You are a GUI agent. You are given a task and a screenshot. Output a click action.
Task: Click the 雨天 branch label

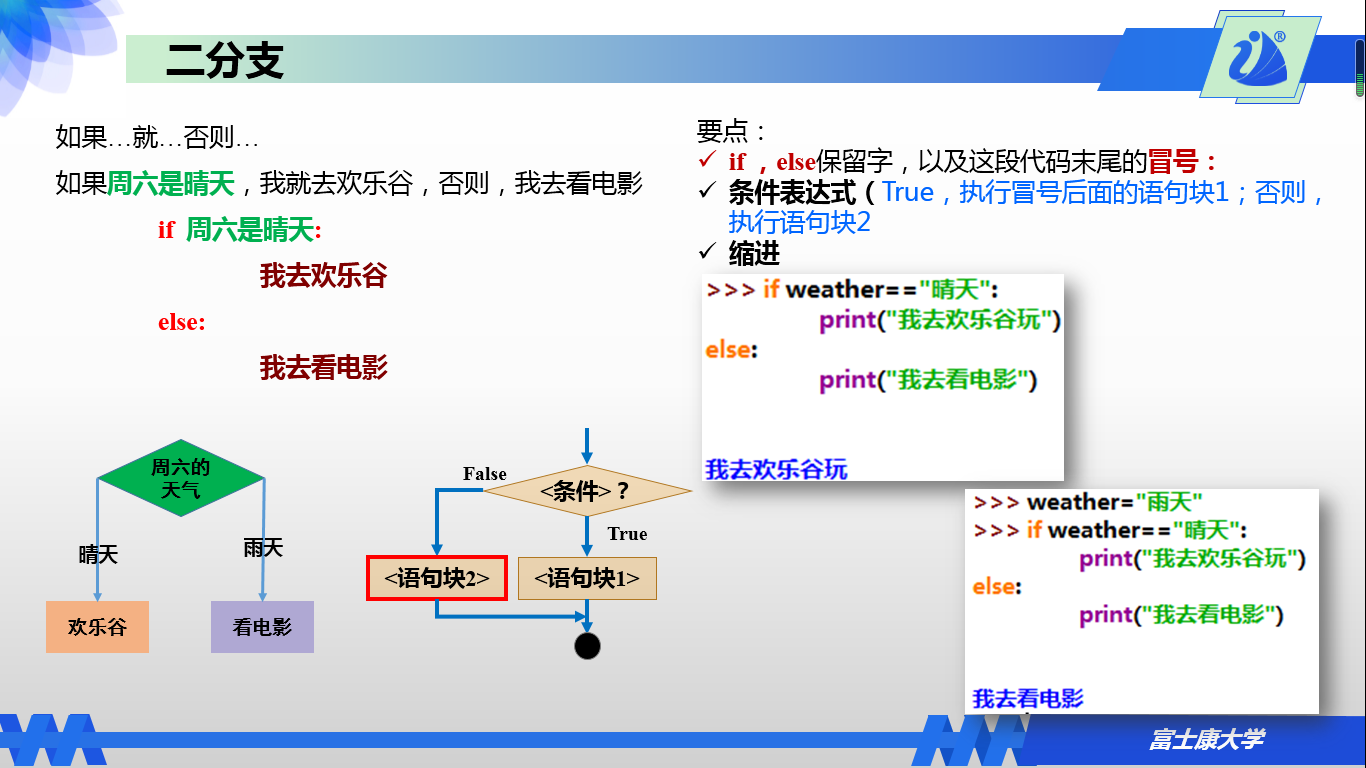tap(263, 547)
